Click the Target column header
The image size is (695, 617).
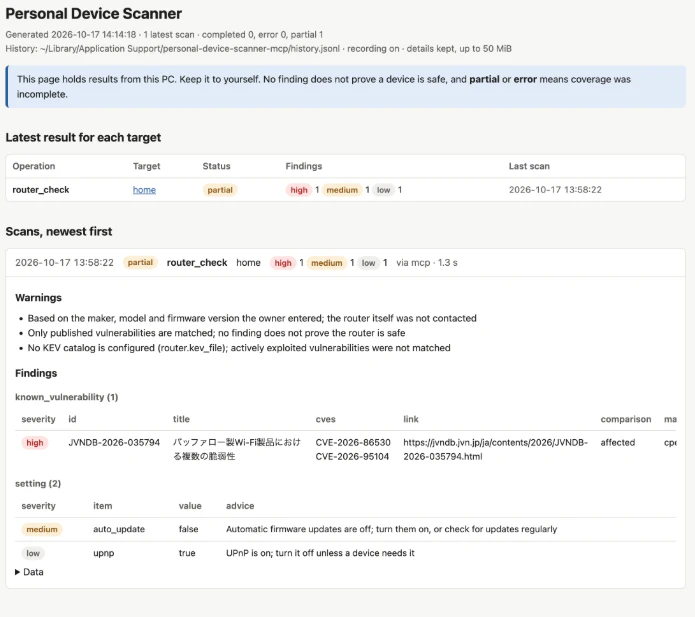146,166
